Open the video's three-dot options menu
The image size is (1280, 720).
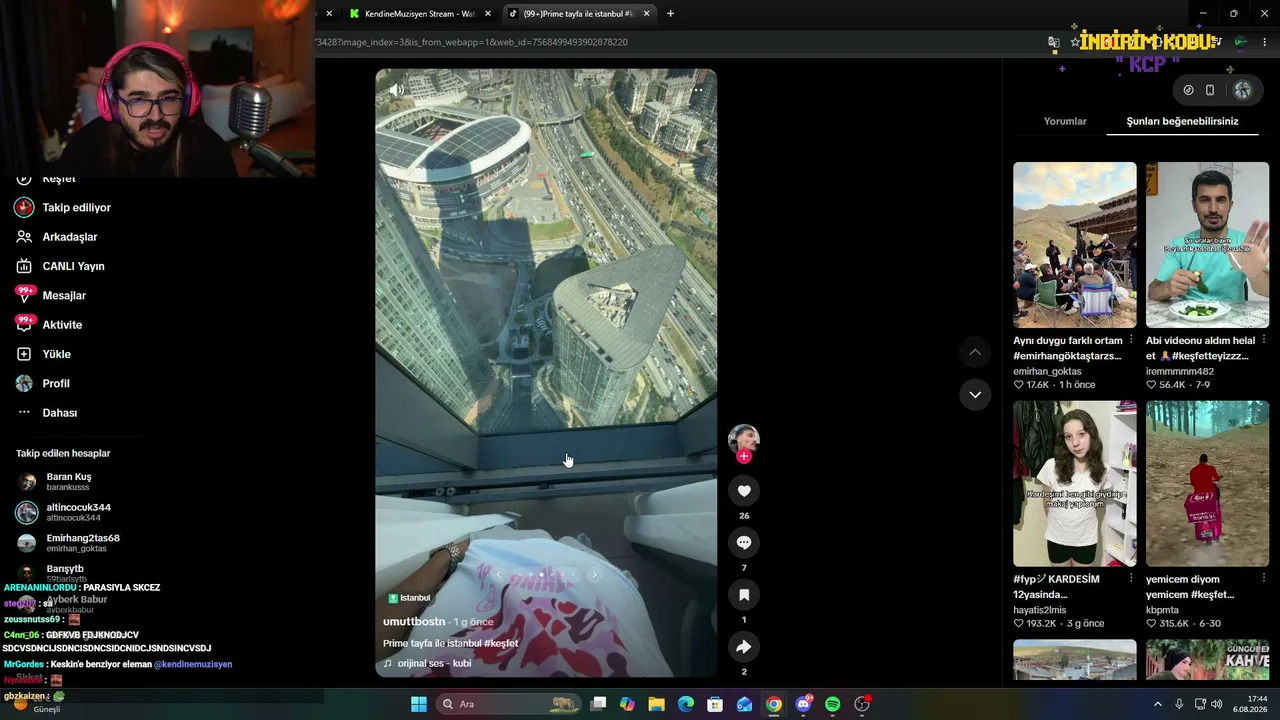tap(697, 89)
